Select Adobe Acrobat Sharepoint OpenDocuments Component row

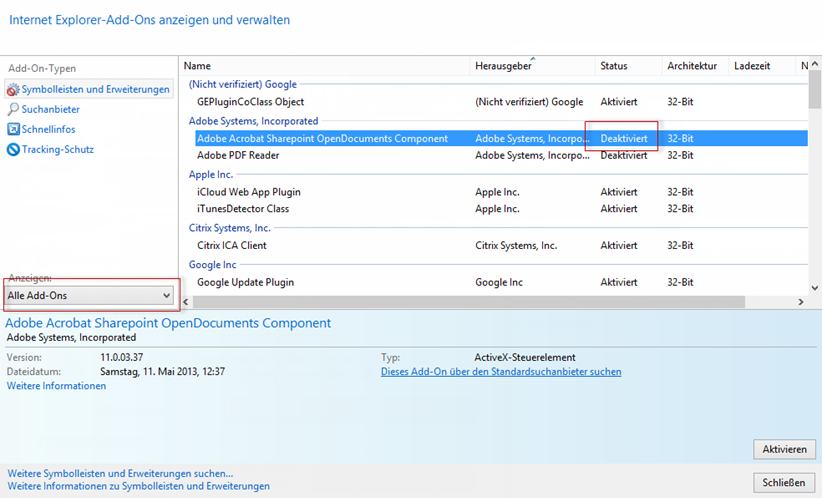tap(501, 138)
